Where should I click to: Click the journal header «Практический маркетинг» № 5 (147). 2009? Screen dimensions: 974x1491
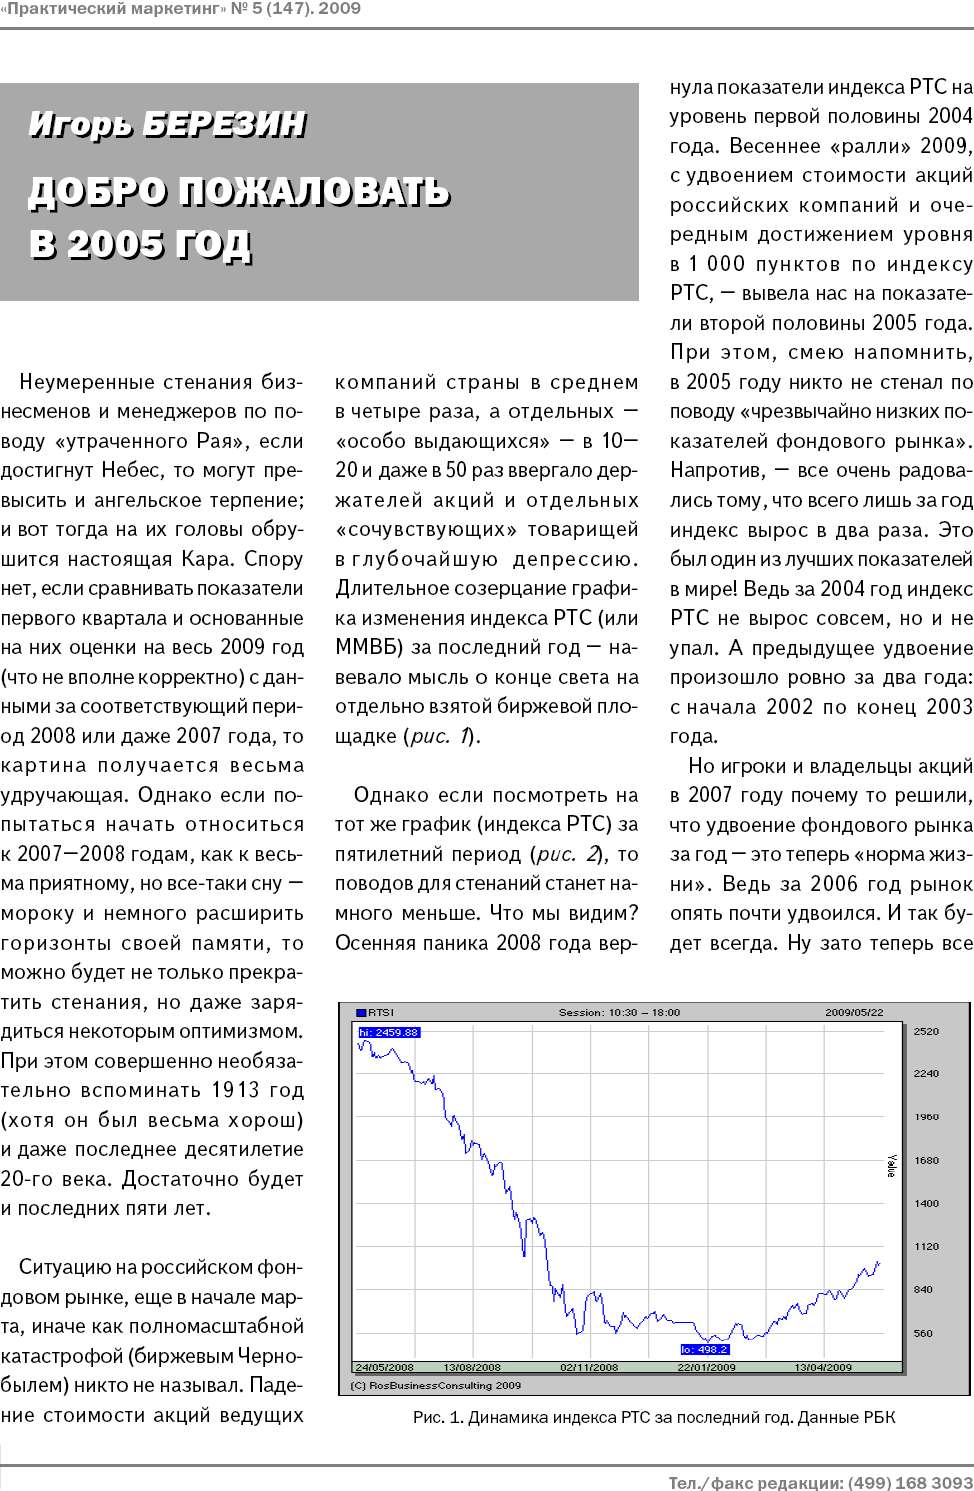pyautogui.click(x=181, y=9)
